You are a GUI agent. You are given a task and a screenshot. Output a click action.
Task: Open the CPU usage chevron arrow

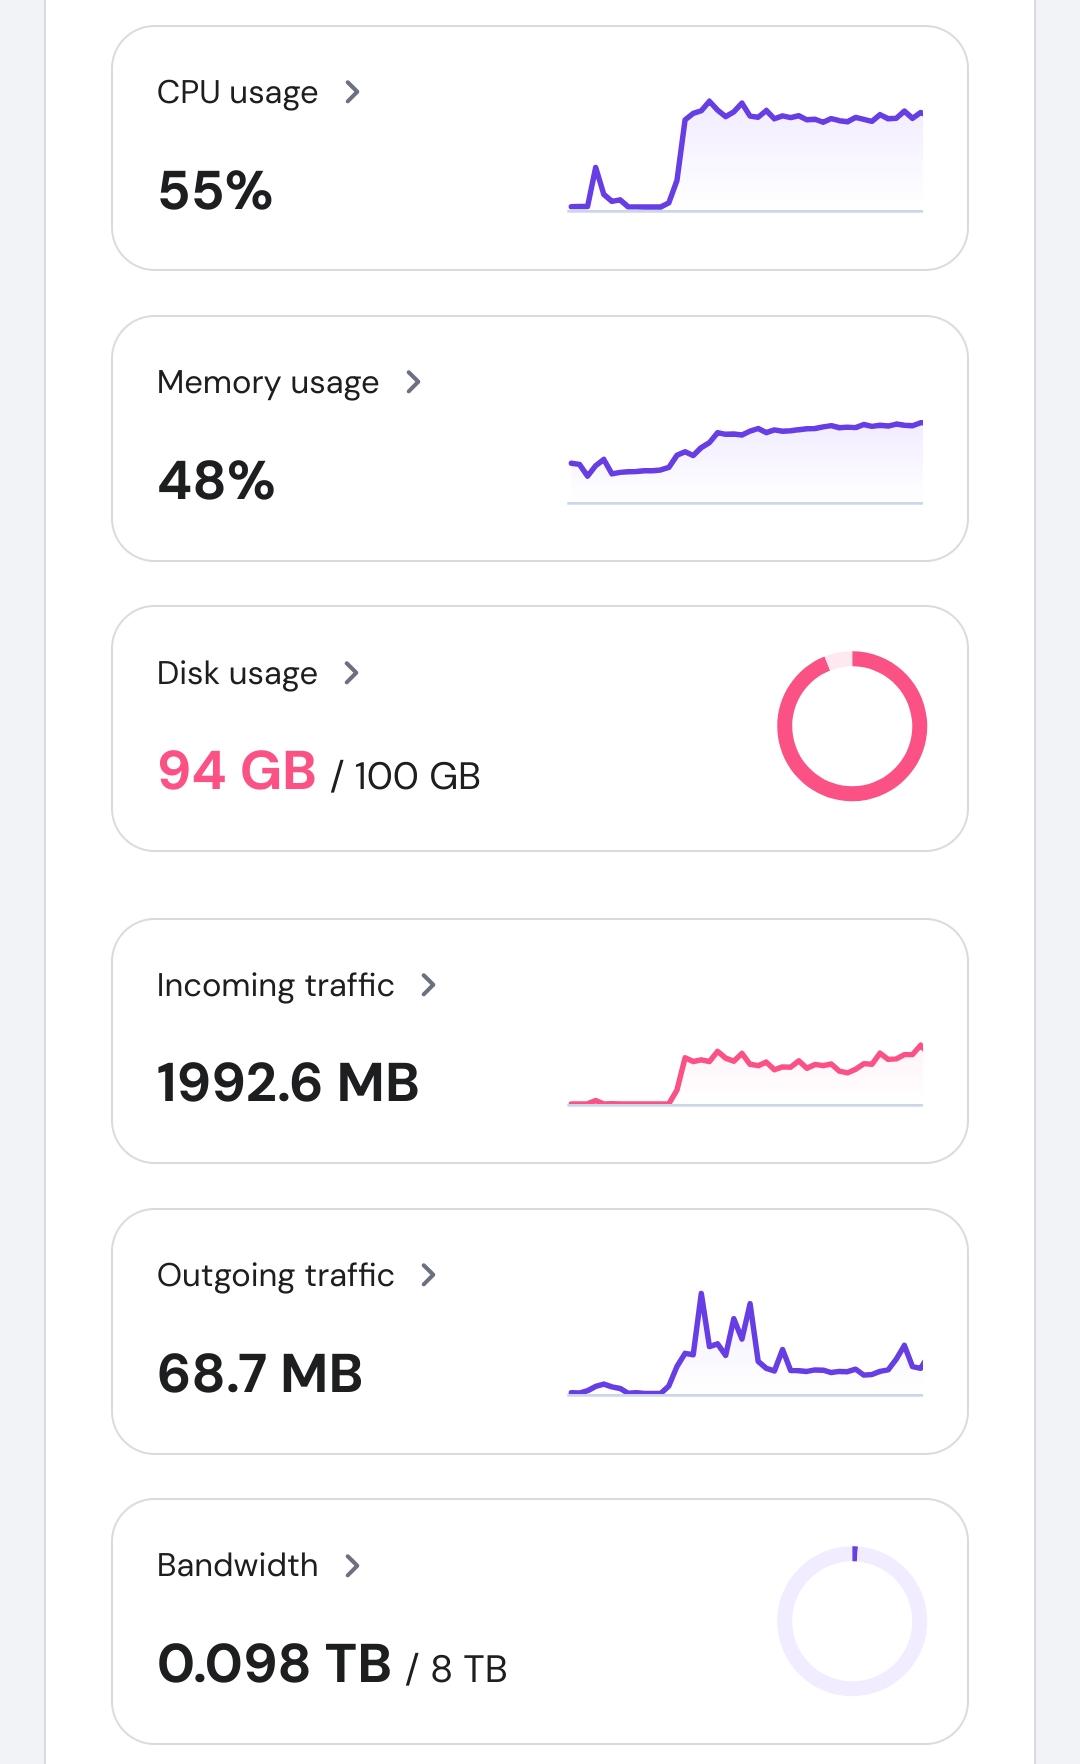(x=352, y=92)
